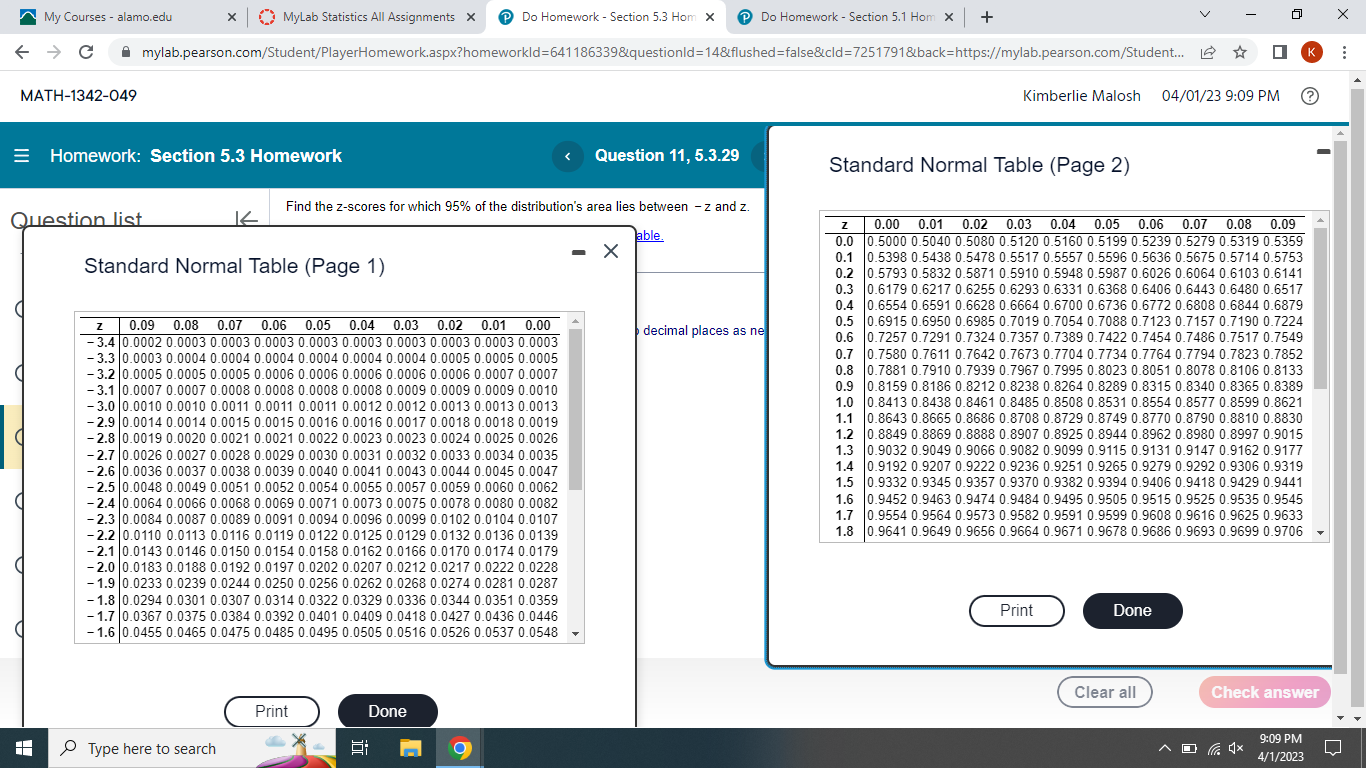
Task: Expand hidden system tray icons
Action: pos(1163,747)
